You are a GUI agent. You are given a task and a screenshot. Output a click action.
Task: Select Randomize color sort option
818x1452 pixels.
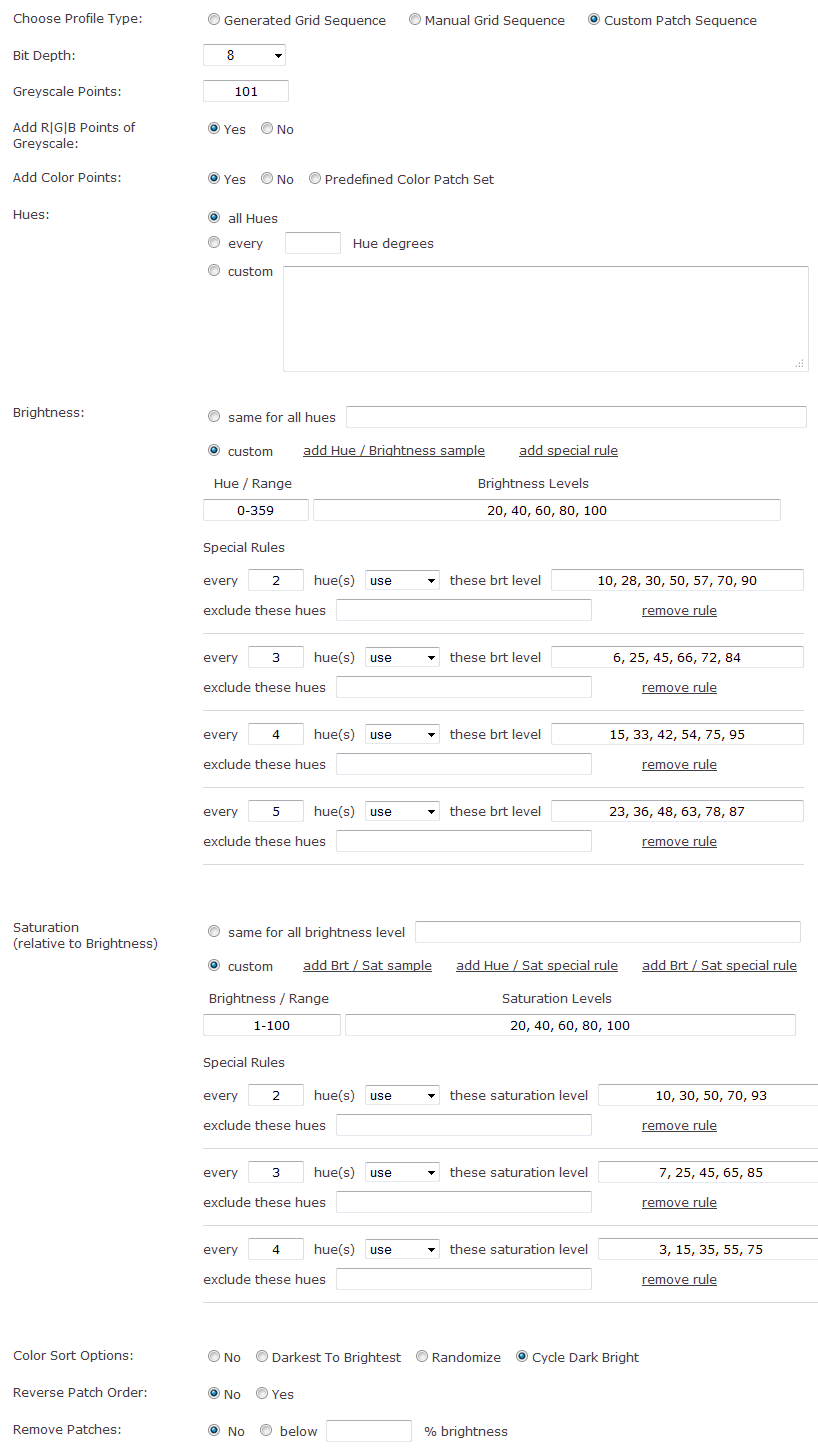tap(422, 1357)
